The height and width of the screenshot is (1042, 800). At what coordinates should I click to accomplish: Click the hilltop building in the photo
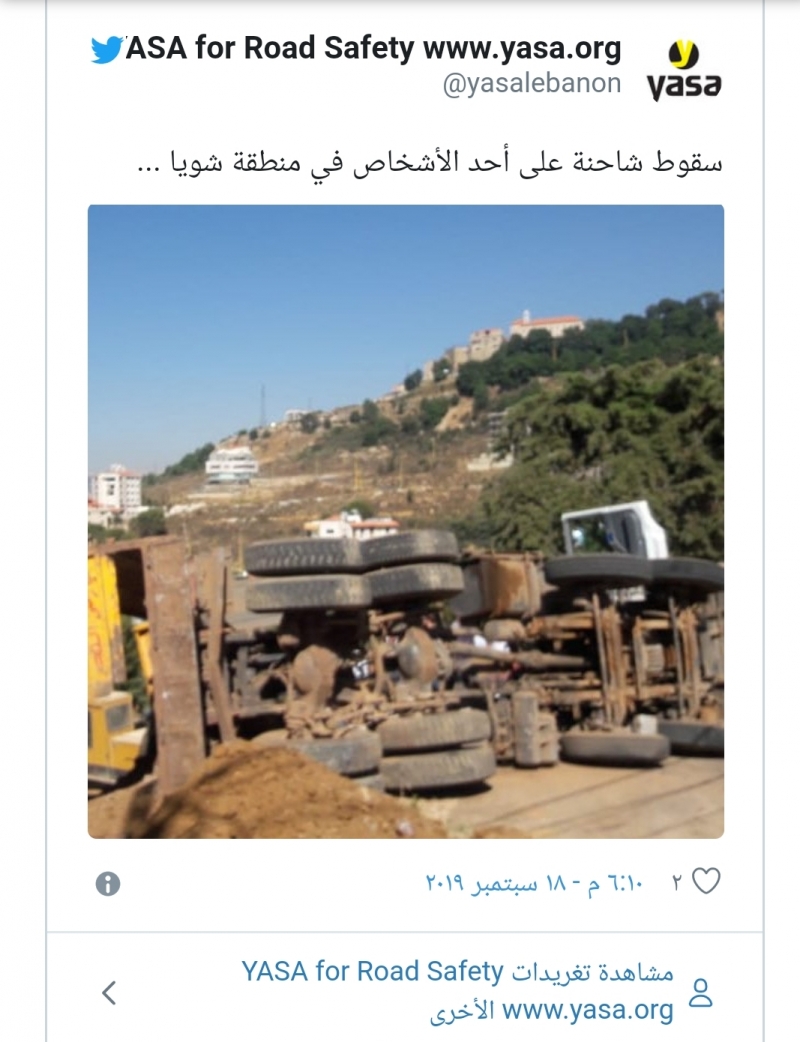pos(546,325)
